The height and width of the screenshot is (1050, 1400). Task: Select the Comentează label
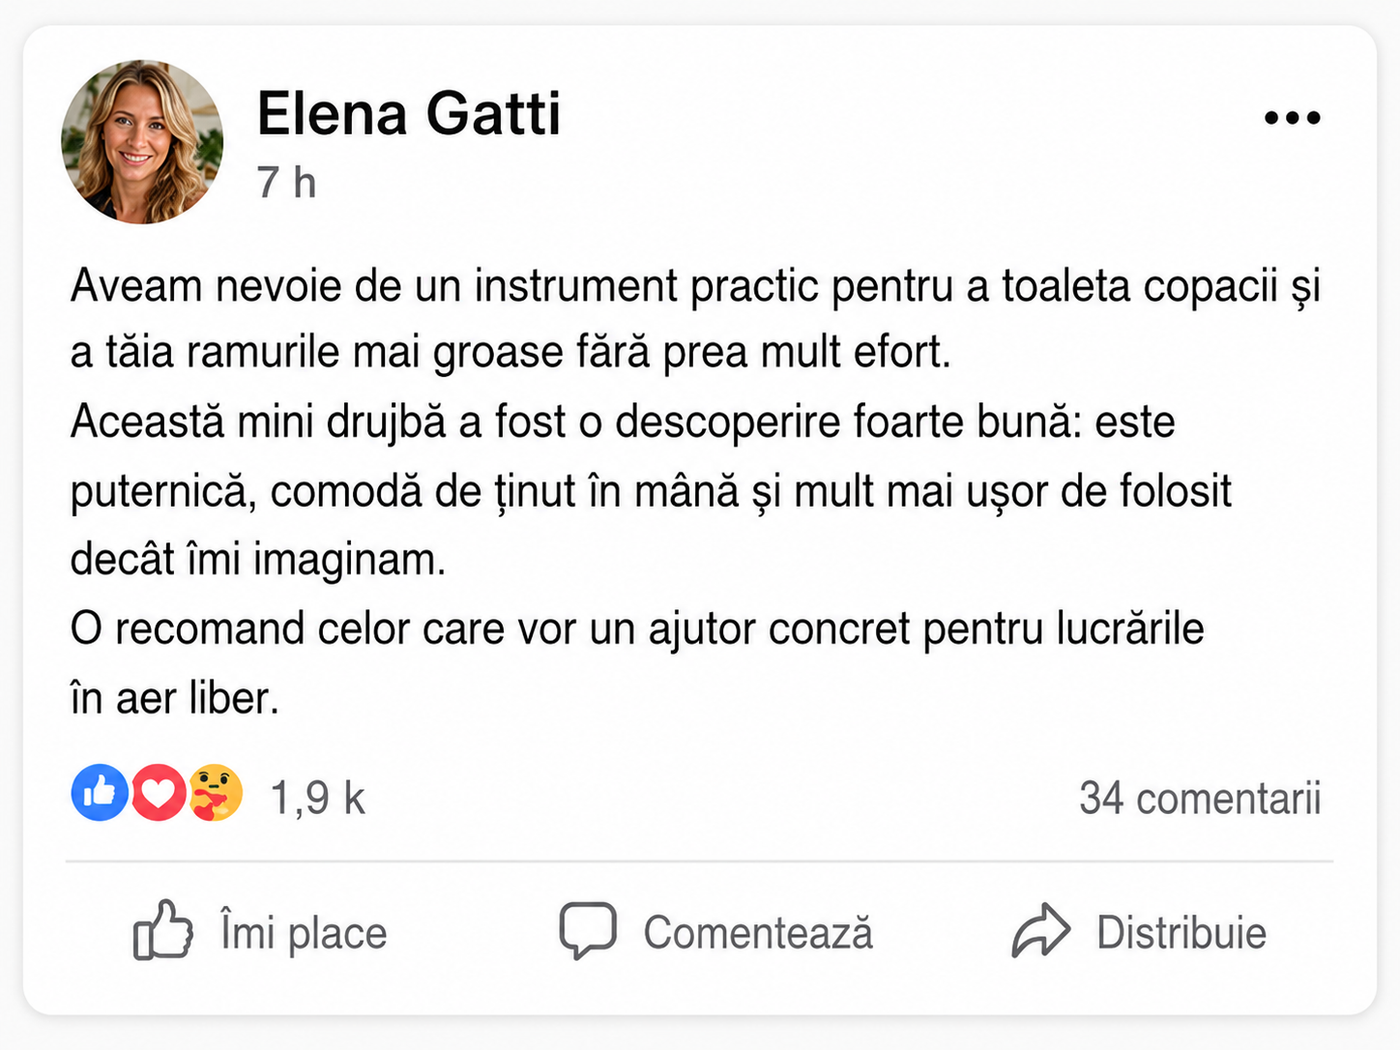coord(758,933)
